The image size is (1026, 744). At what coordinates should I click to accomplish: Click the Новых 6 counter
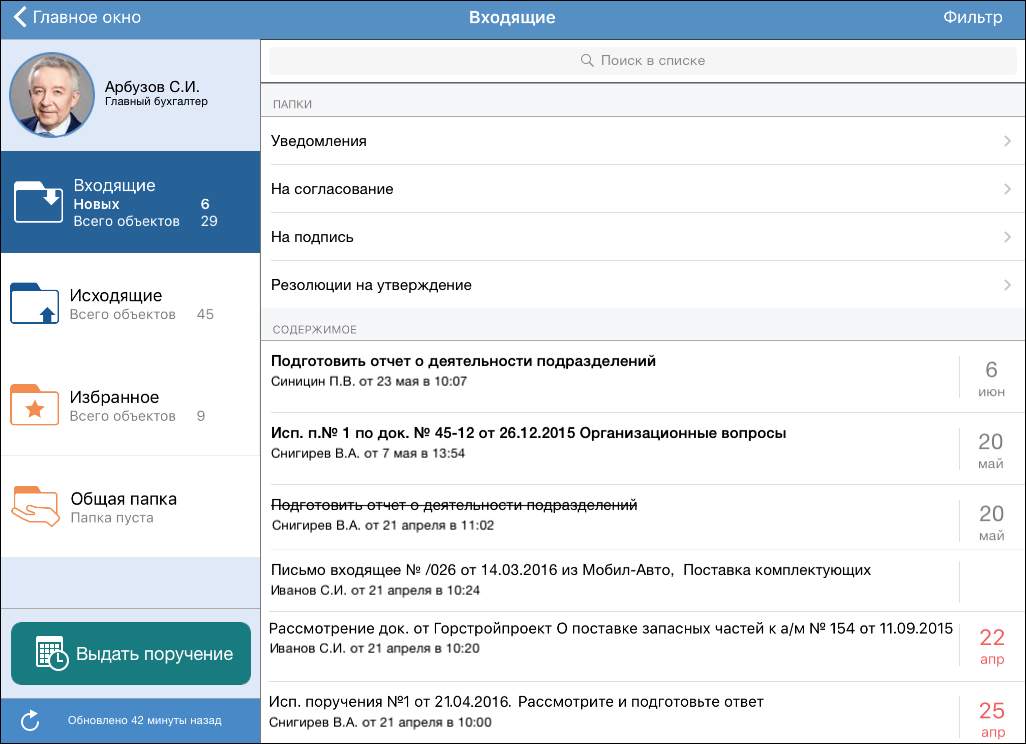click(x=141, y=204)
